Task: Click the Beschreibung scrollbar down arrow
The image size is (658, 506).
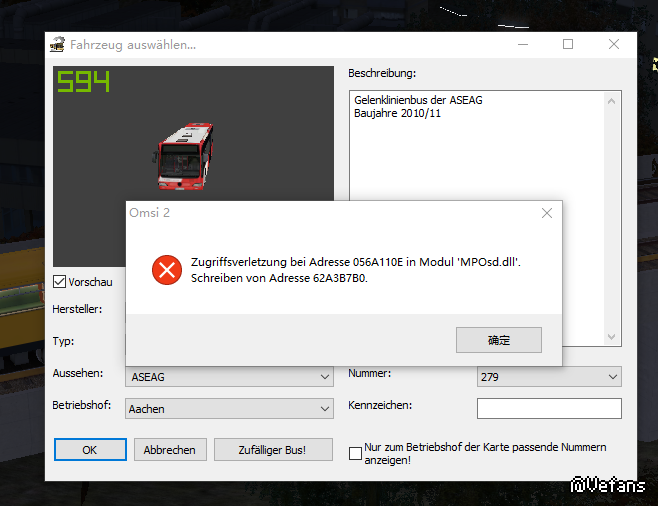Action: (611, 336)
